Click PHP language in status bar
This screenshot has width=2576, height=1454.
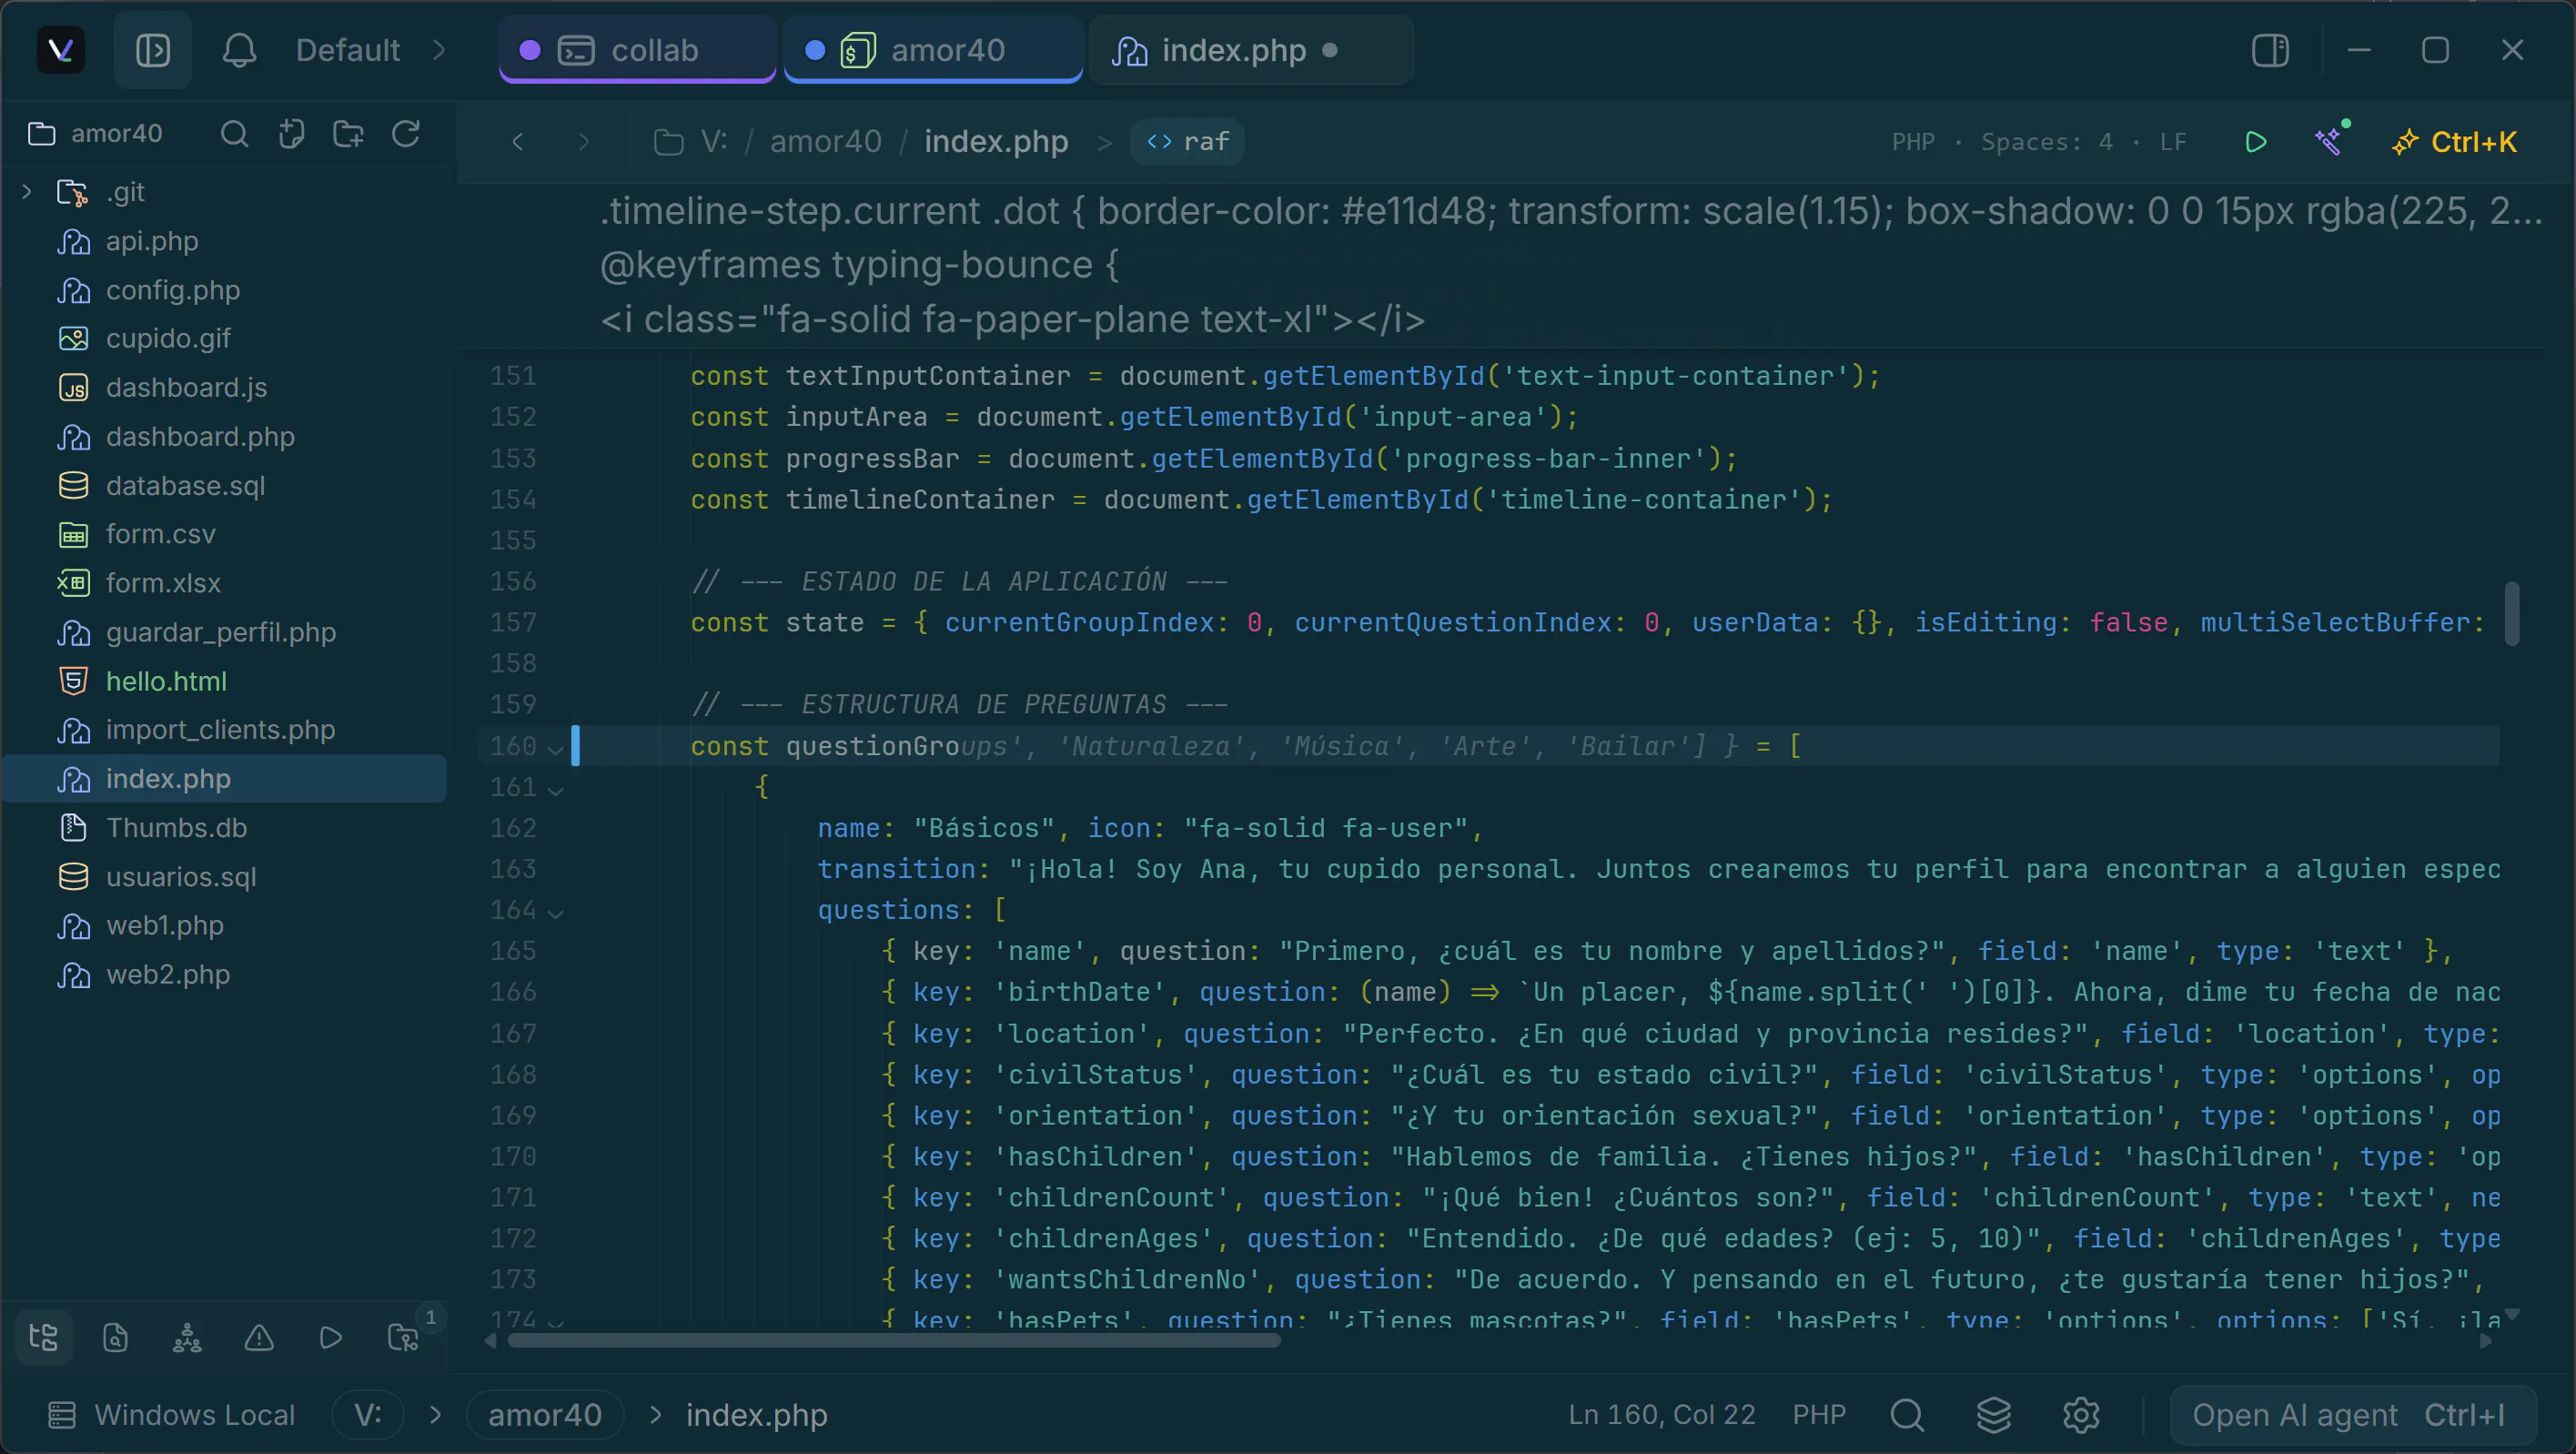coord(1818,1415)
